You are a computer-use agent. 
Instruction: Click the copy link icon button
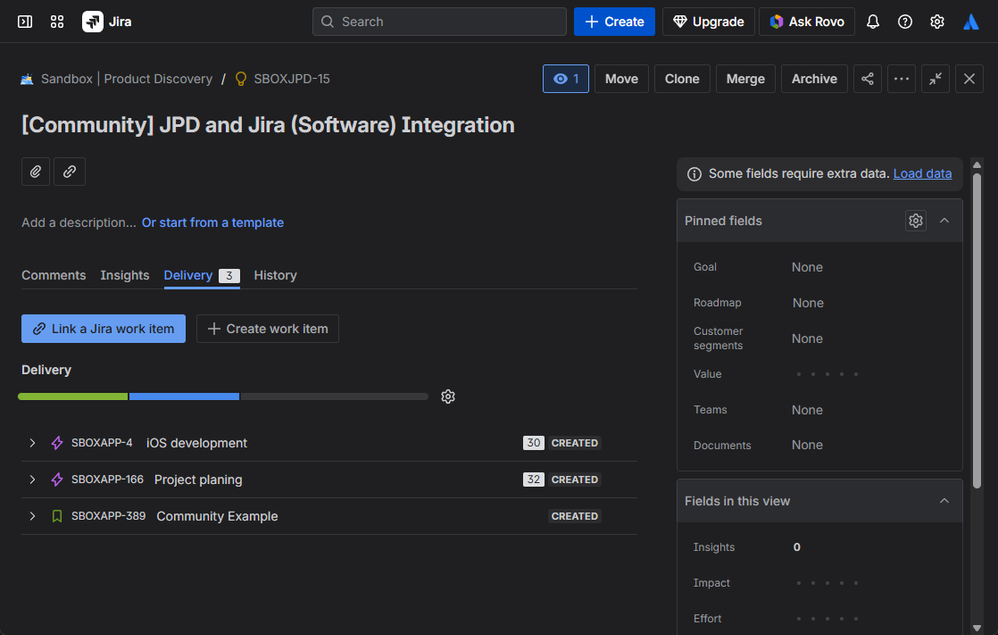pos(69,172)
